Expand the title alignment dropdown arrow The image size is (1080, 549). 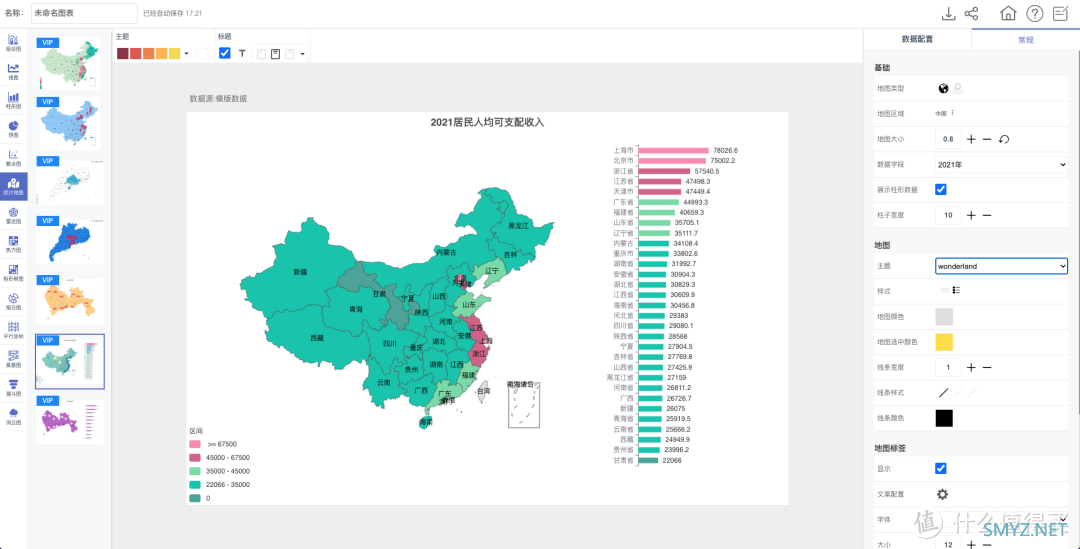[303, 54]
